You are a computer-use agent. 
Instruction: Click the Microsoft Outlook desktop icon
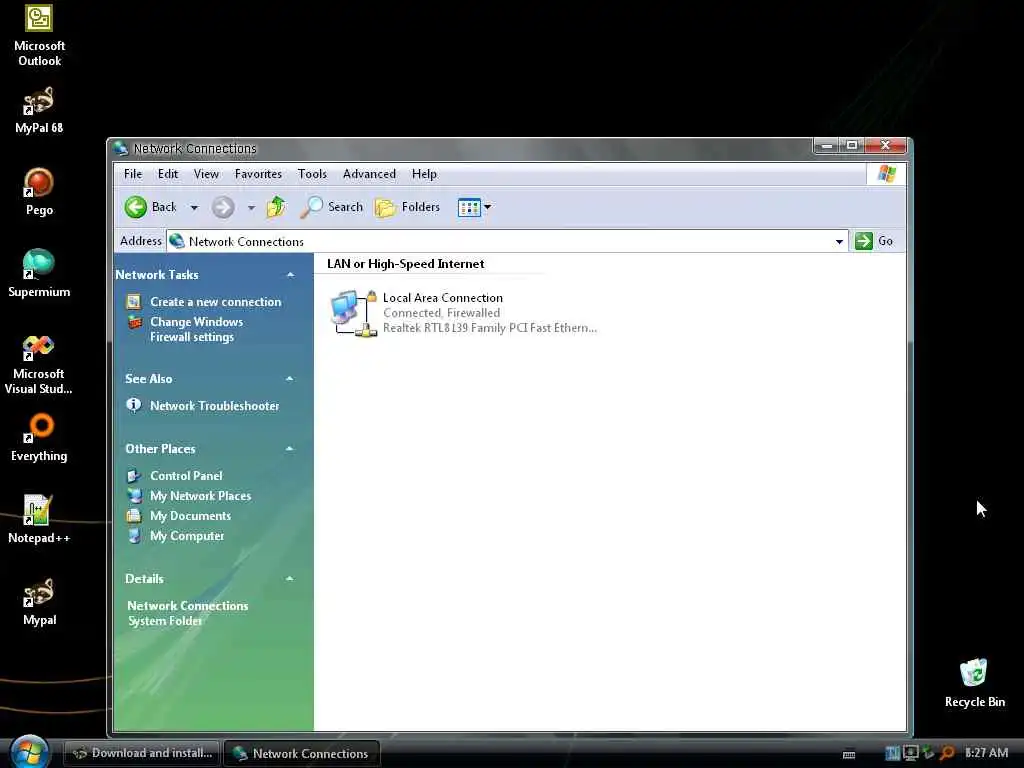[x=39, y=35]
